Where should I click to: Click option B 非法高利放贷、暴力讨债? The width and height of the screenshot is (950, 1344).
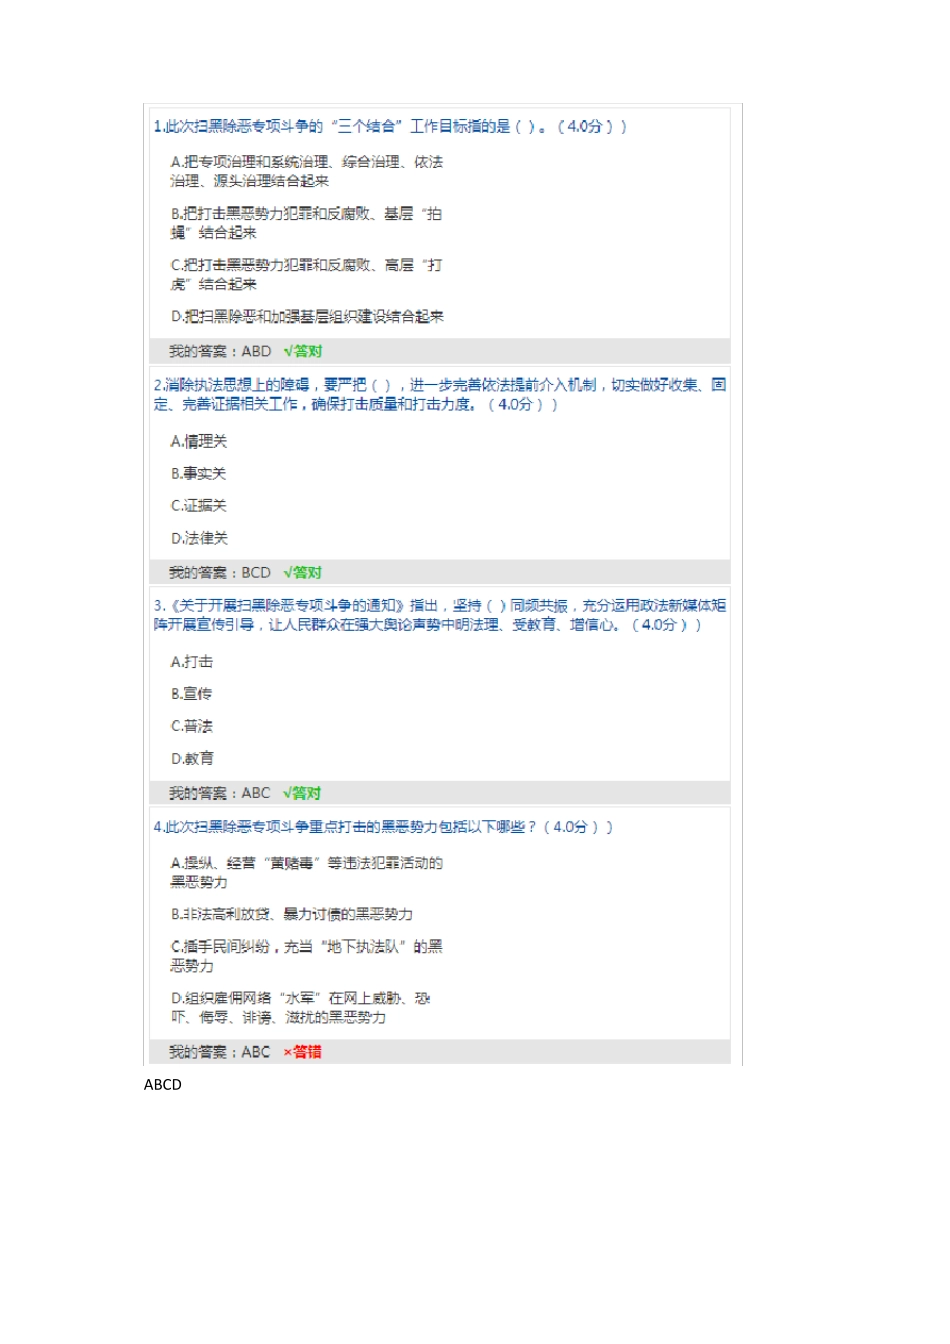(292, 914)
